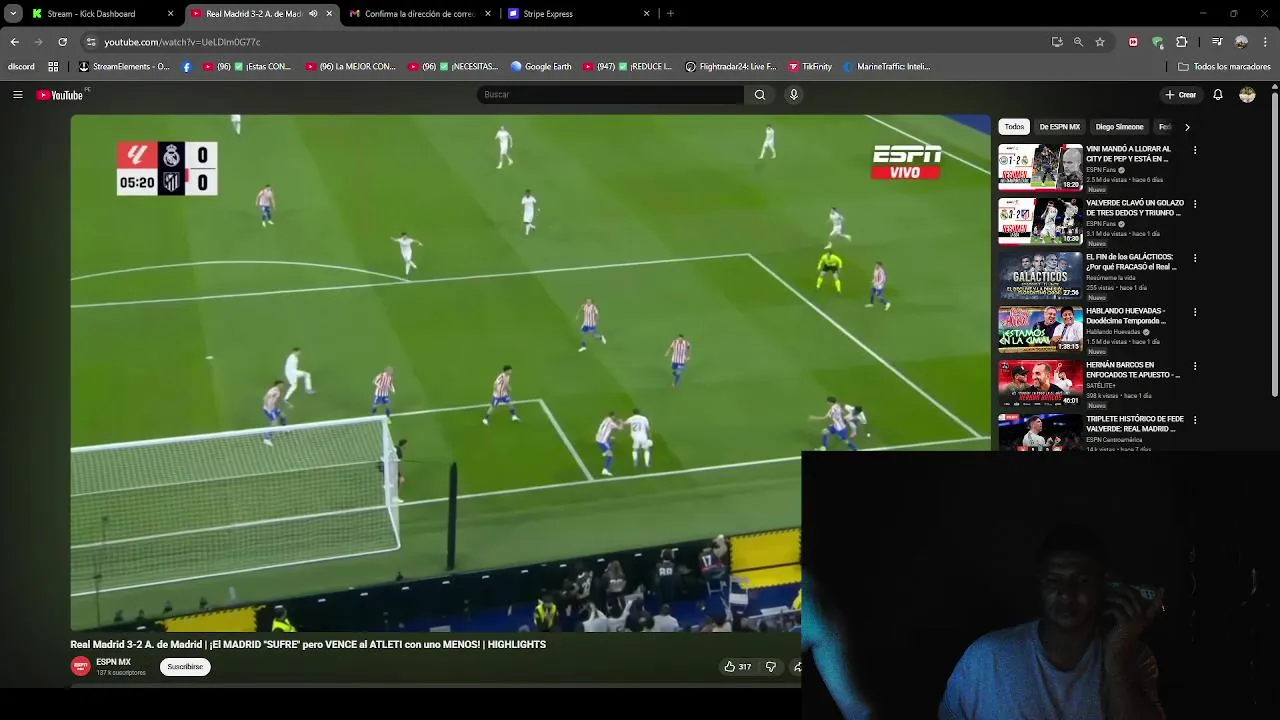Mute the Real Madrid tab audio
Viewport: 1280px width, 720px height.
(x=313, y=14)
